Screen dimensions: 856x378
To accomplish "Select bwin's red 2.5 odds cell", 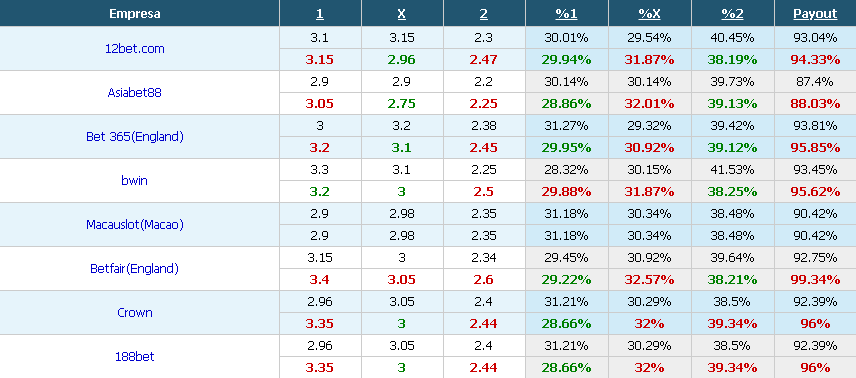I will (484, 192).
